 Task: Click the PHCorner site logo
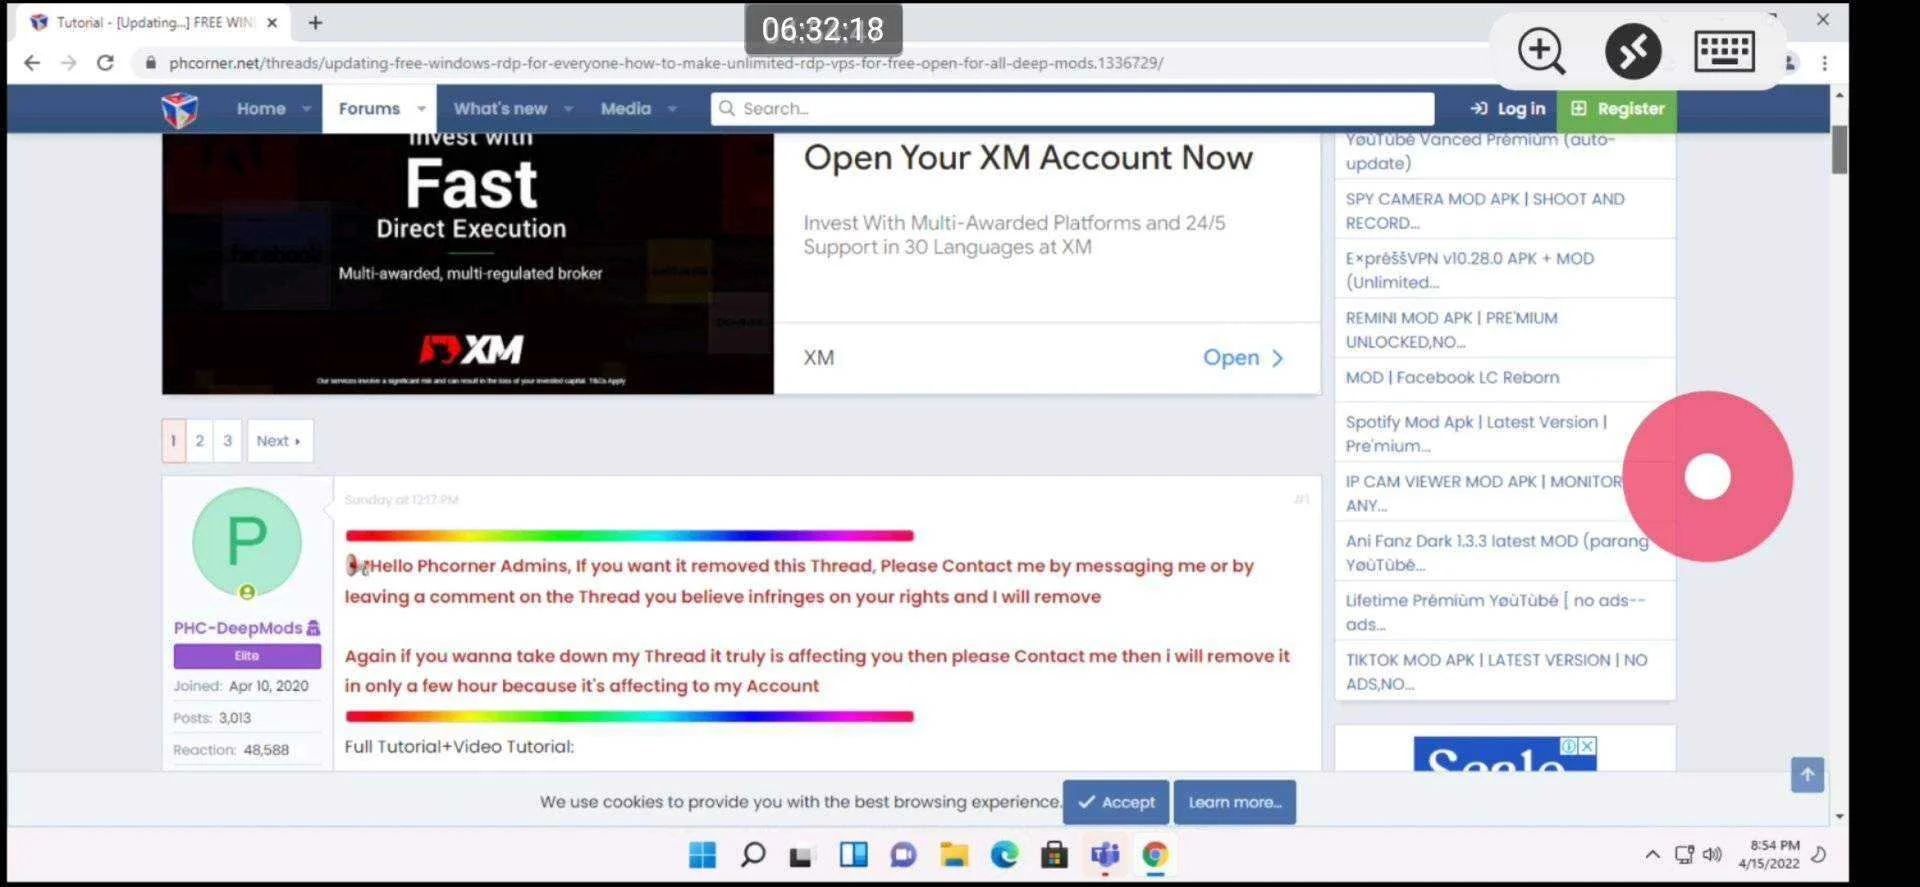click(x=179, y=109)
